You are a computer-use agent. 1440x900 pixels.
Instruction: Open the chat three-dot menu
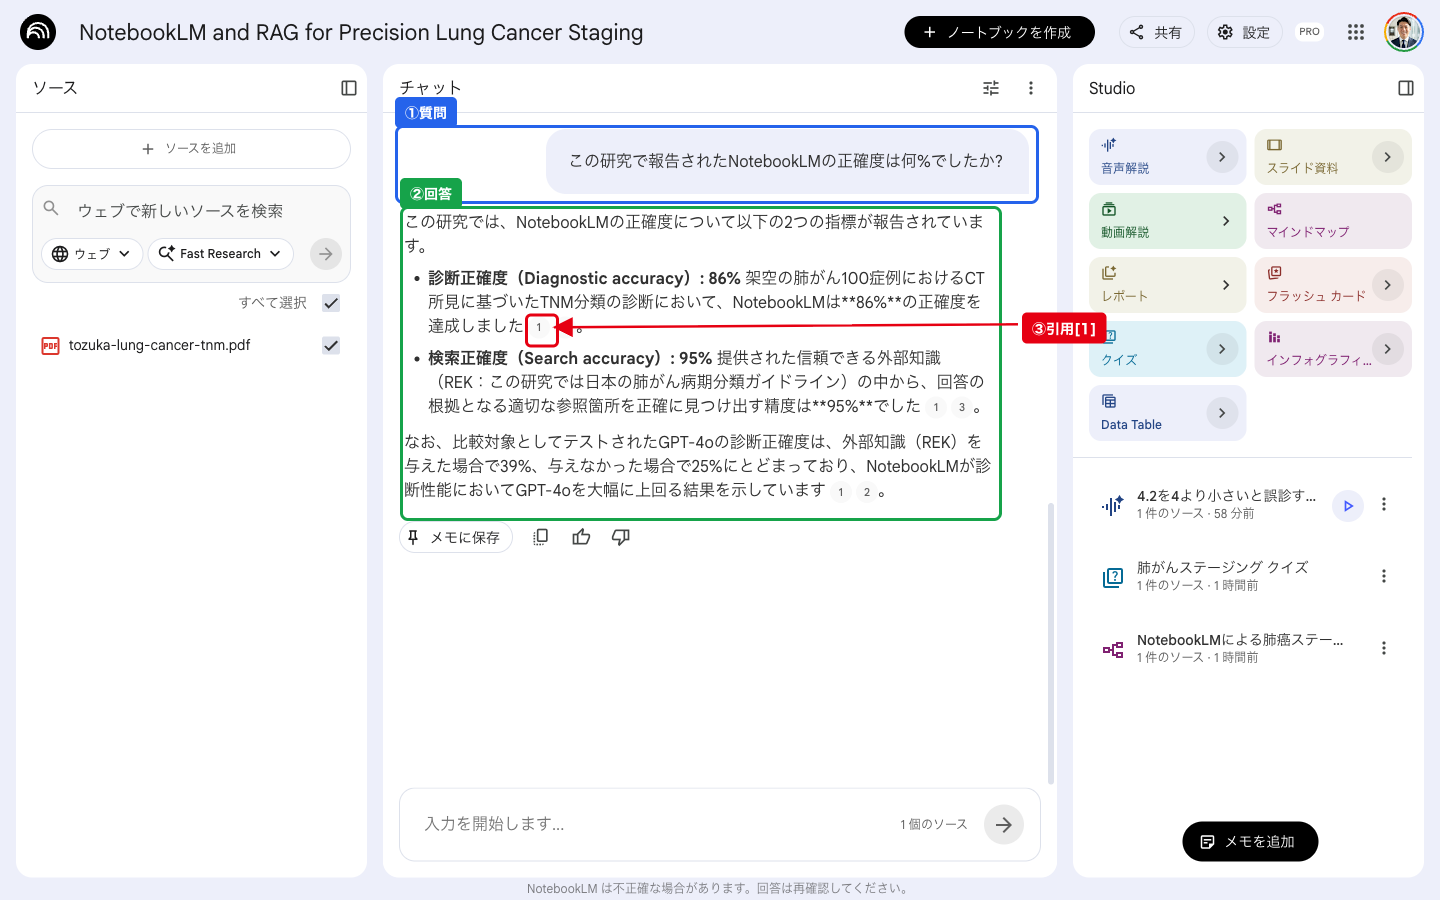coord(1031,88)
